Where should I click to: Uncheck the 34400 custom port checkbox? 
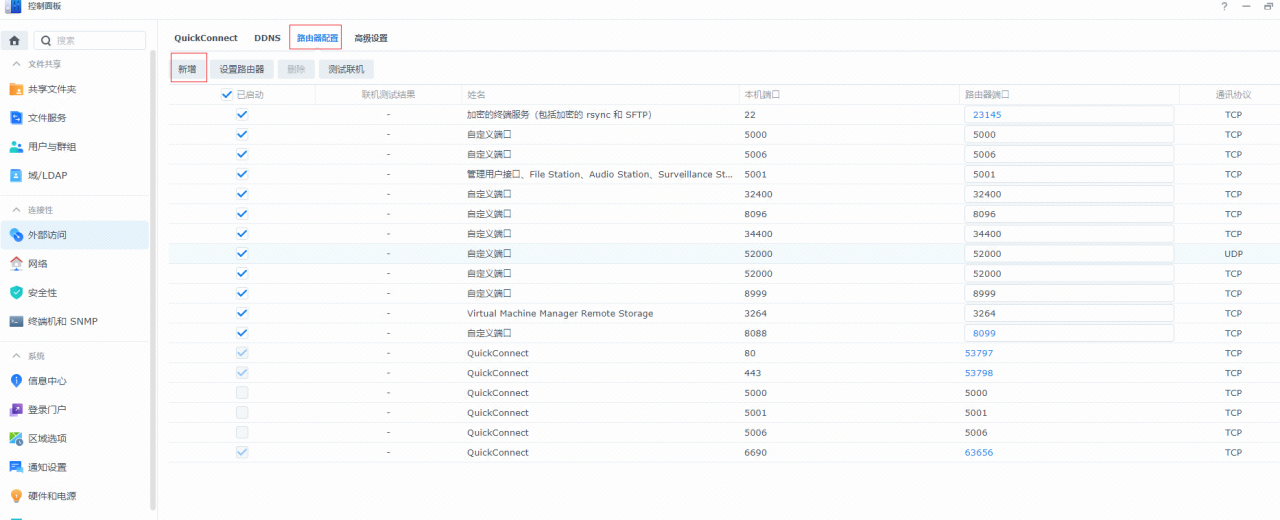click(x=242, y=234)
